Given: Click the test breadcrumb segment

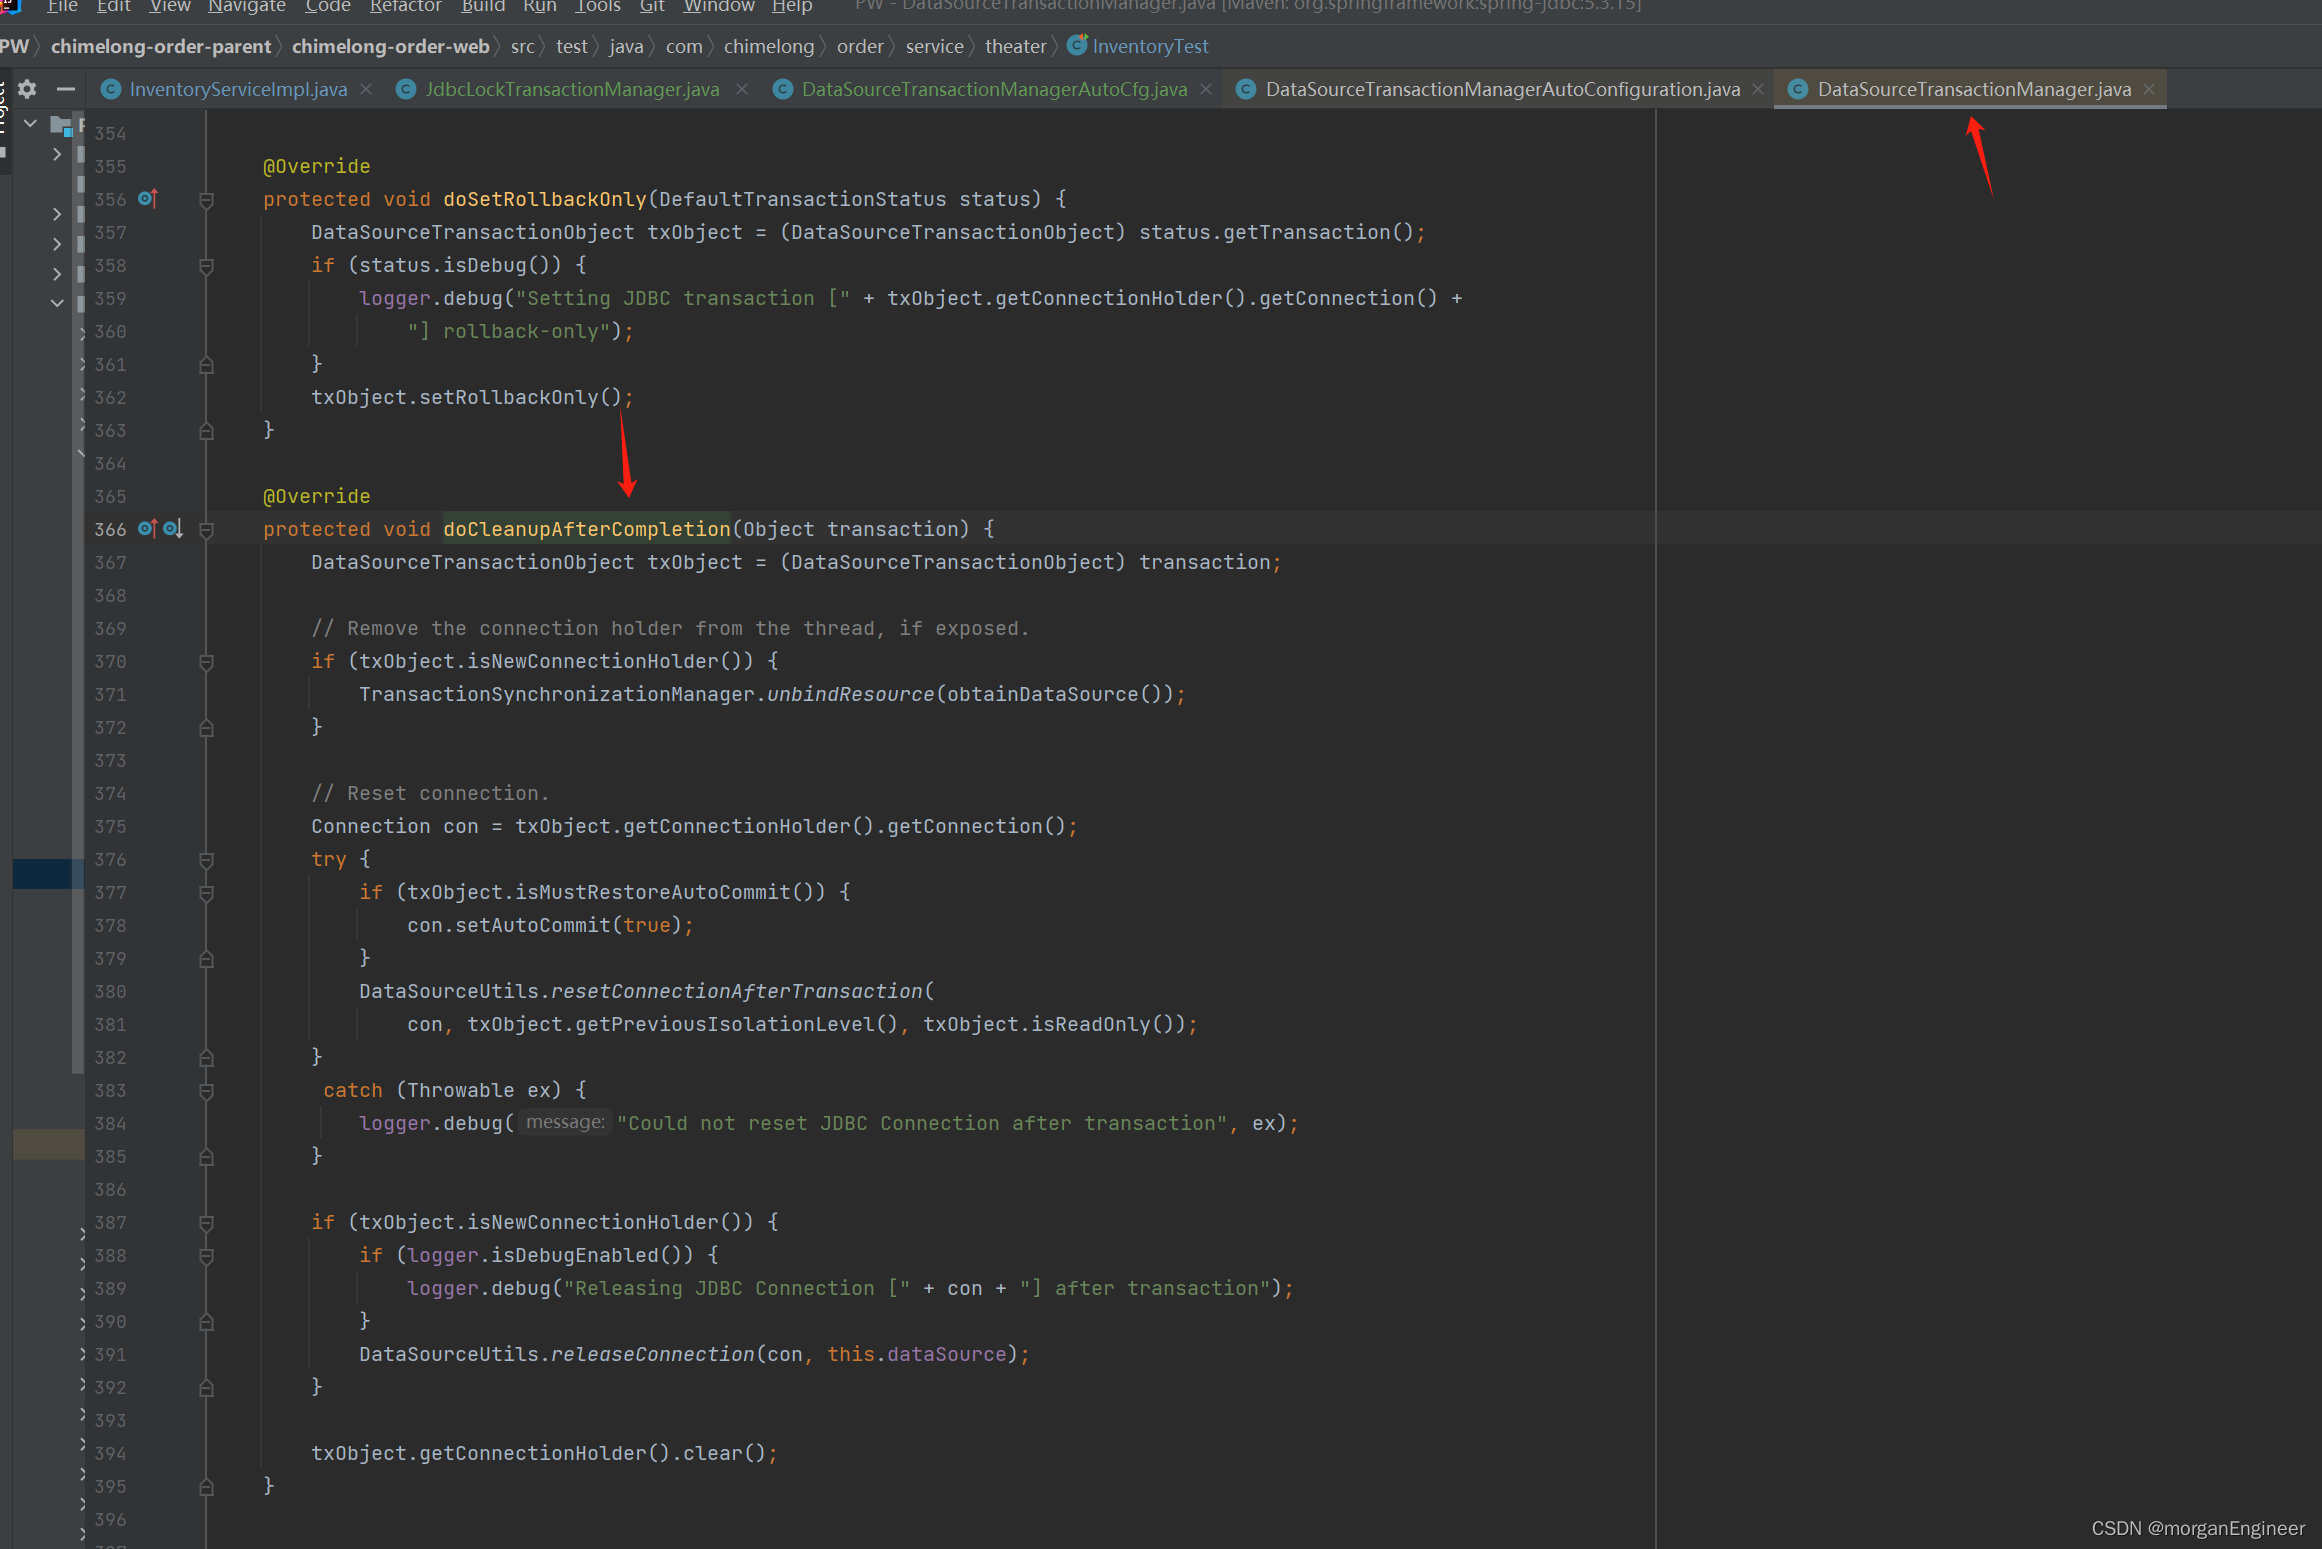Looking at the screenshot, I should 572,46.
